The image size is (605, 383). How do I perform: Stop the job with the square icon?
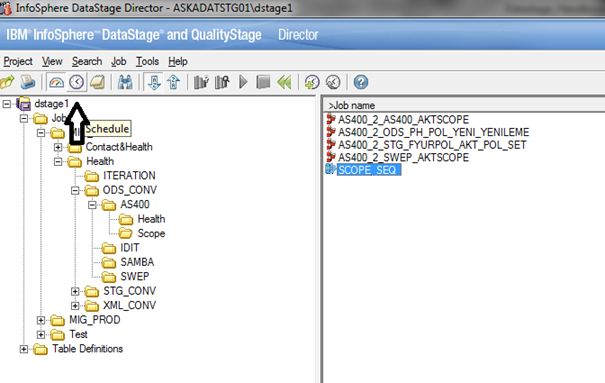click(263, 82)
